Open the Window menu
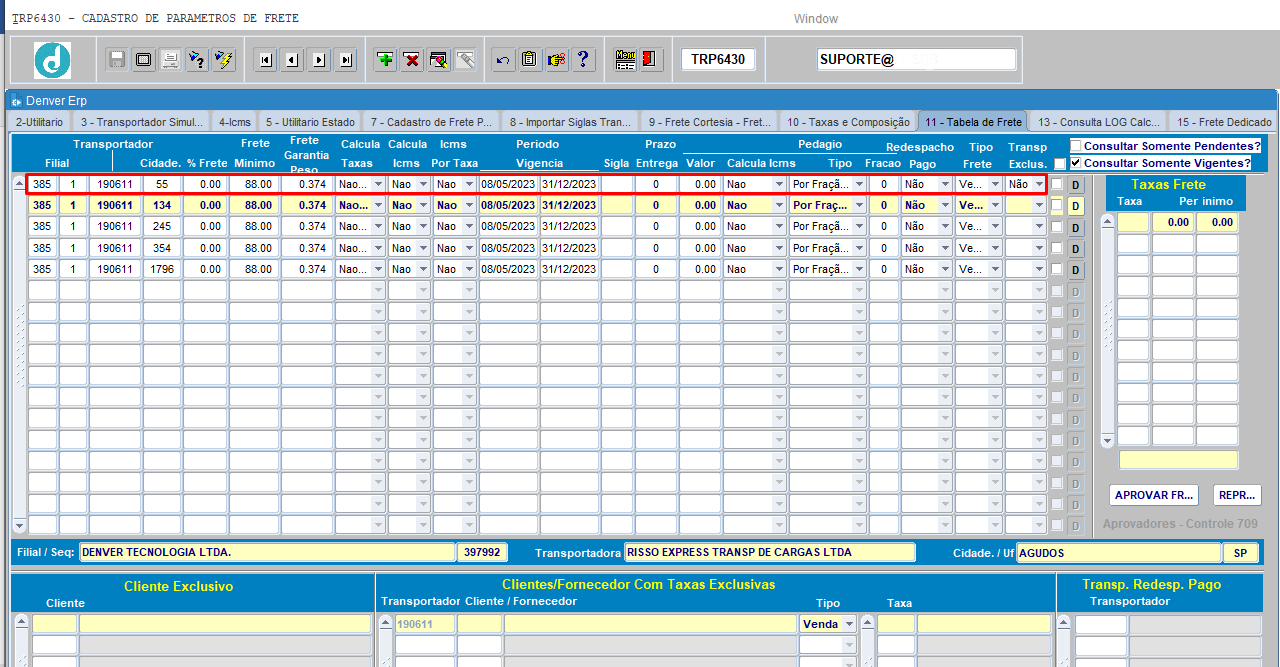1280x667 pixels. pos(816,19)
